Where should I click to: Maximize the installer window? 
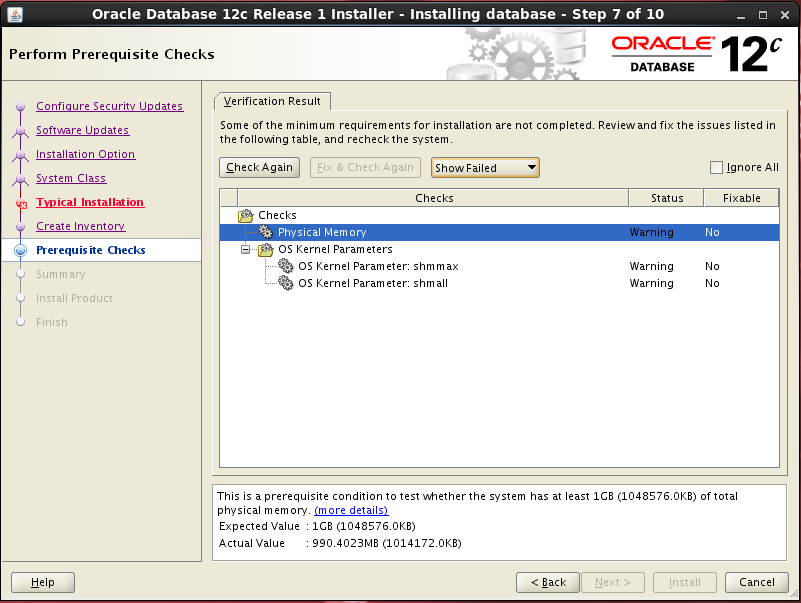763,15
